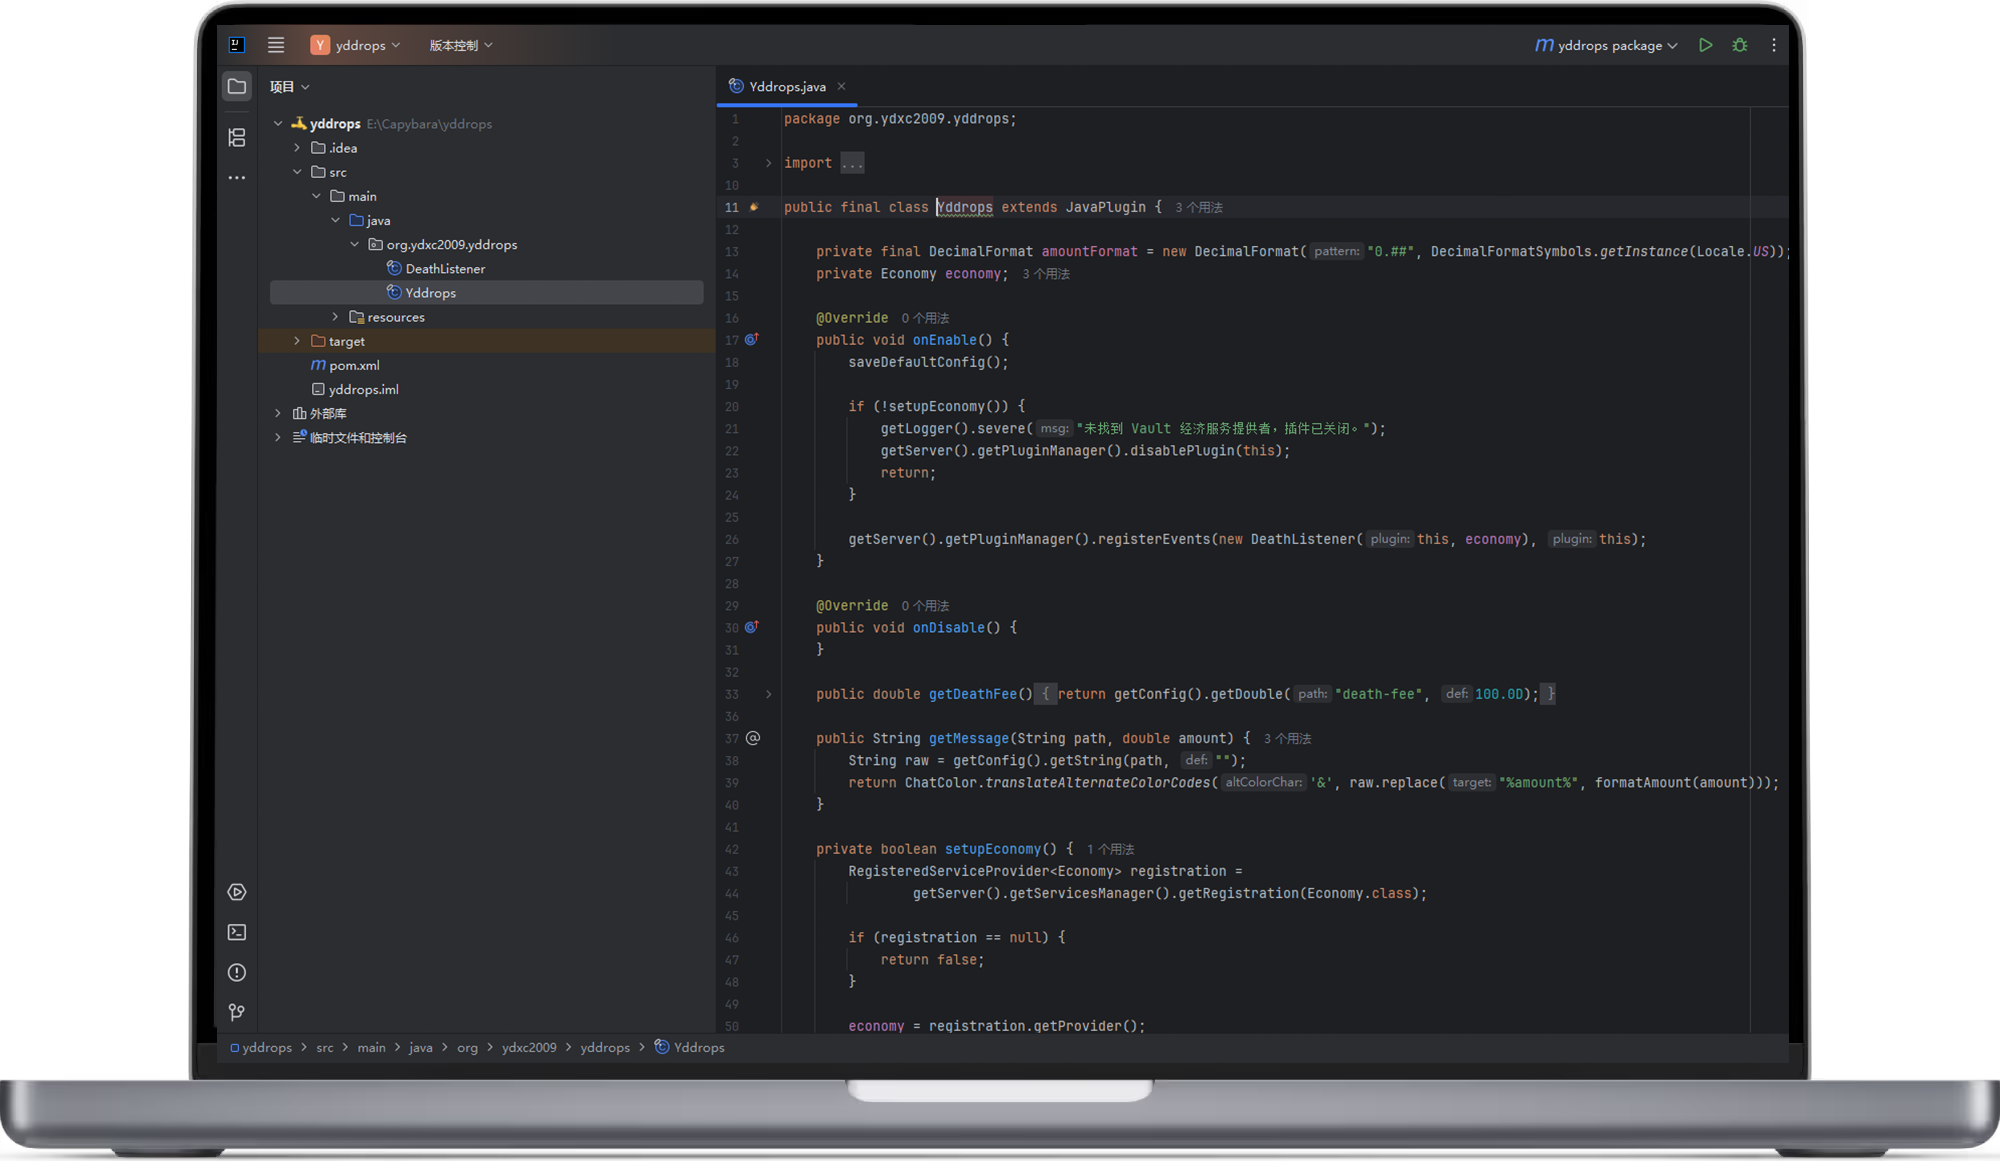Open the yddrops package run configuration dropdown
This screenshot has width=2000, height=1161.
tap(1608, 45)
